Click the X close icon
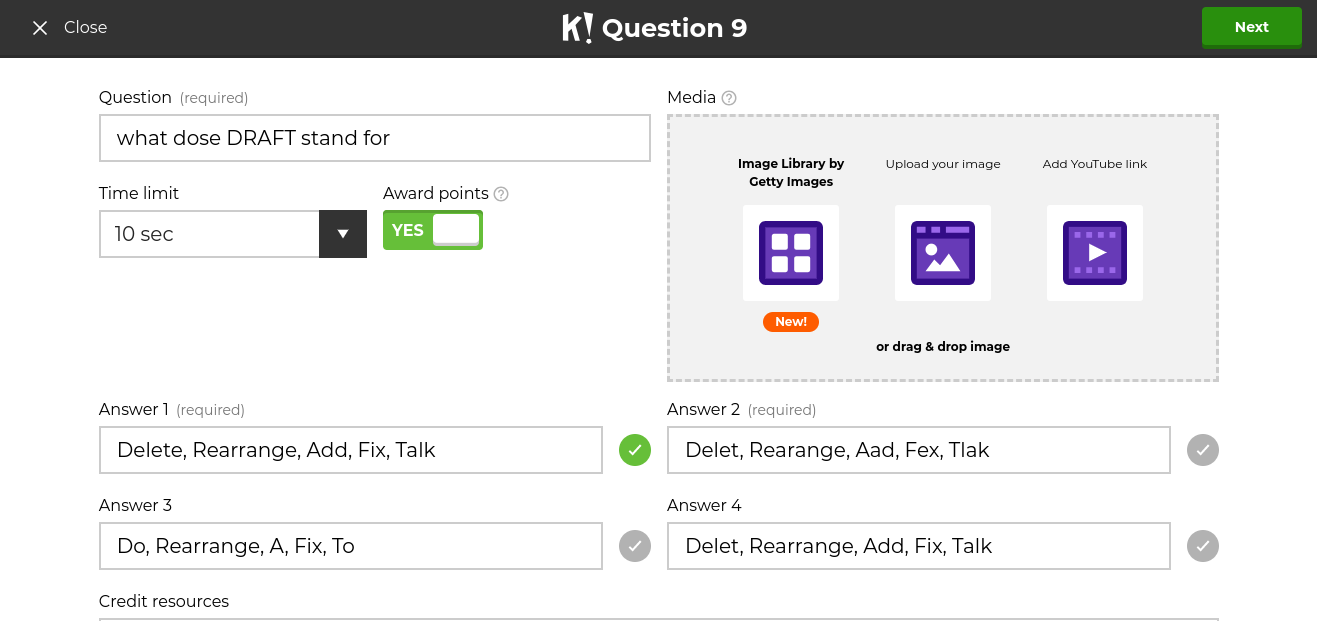1317x621 pixels. tap(40, 28)
